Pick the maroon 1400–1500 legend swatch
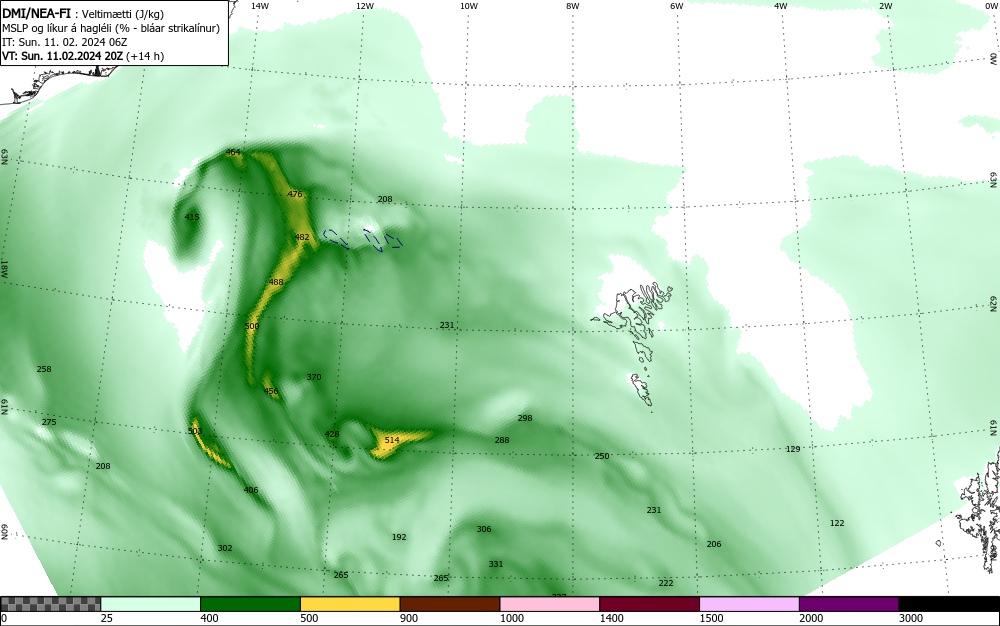This screenshot has width=1000, height=626. (x=649, y=604)
